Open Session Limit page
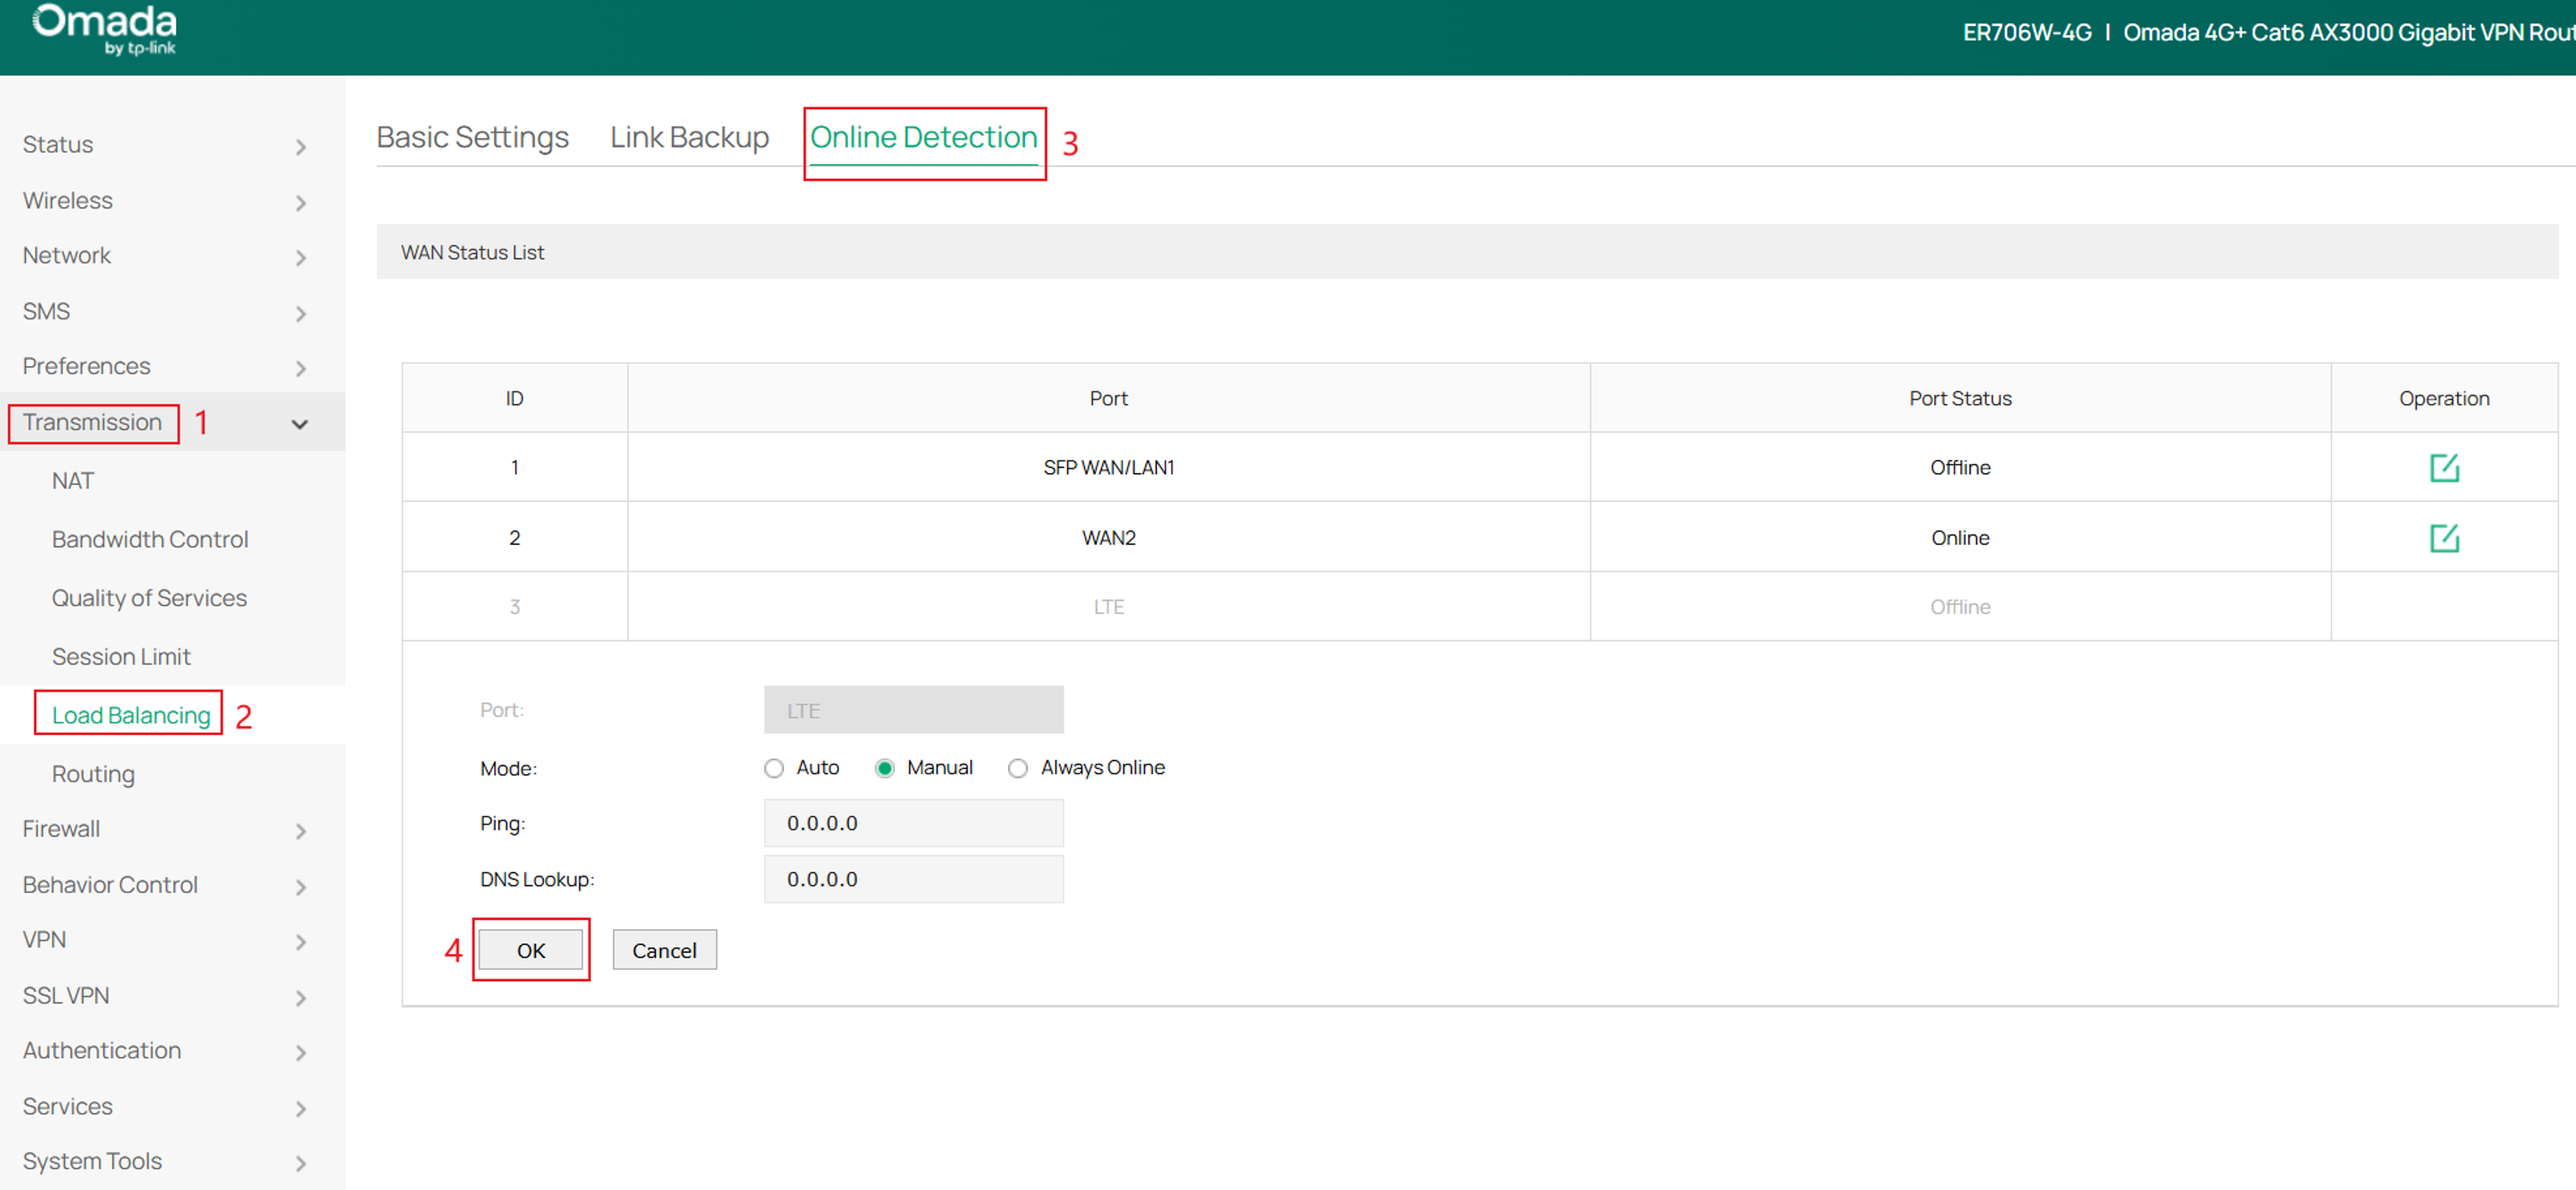Screen dimensions: 2576x1190 121,658
